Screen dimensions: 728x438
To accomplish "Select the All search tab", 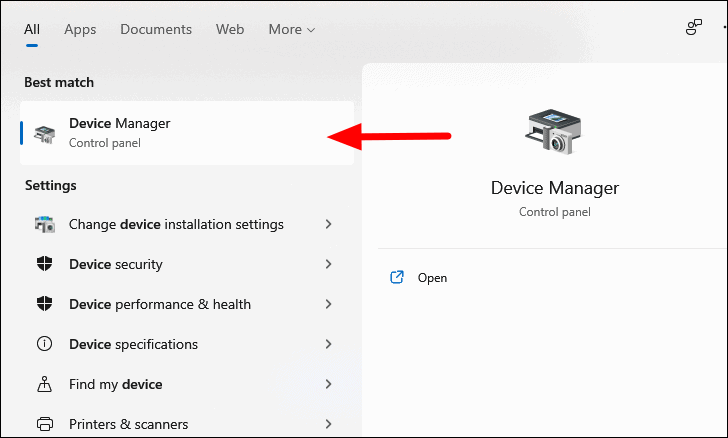I will click(x=32, y=29).
